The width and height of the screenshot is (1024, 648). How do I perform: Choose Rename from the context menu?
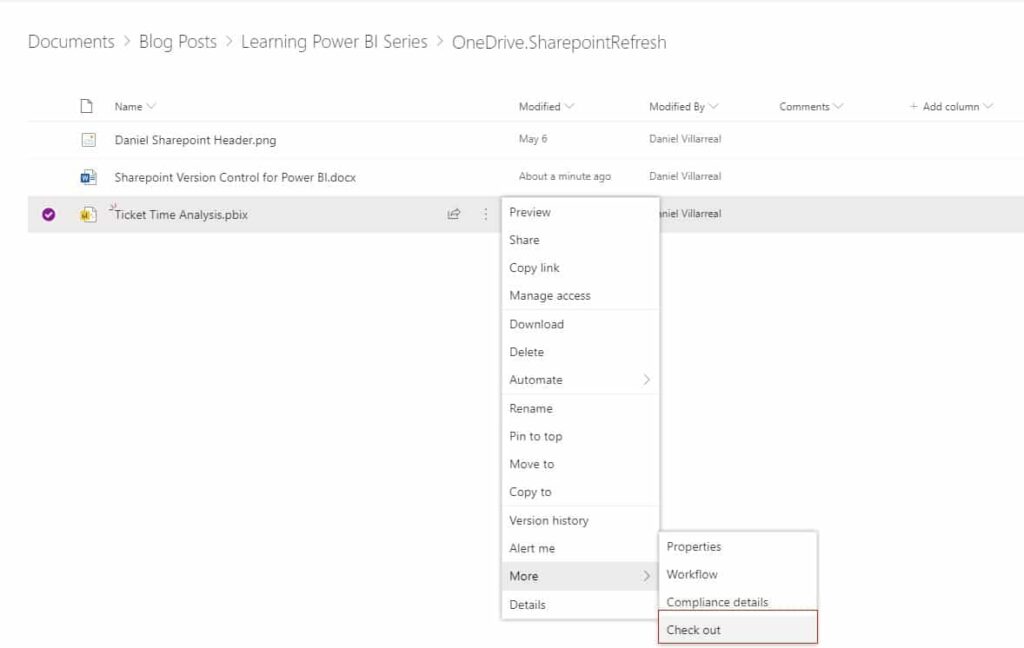(x=580, y=408)
